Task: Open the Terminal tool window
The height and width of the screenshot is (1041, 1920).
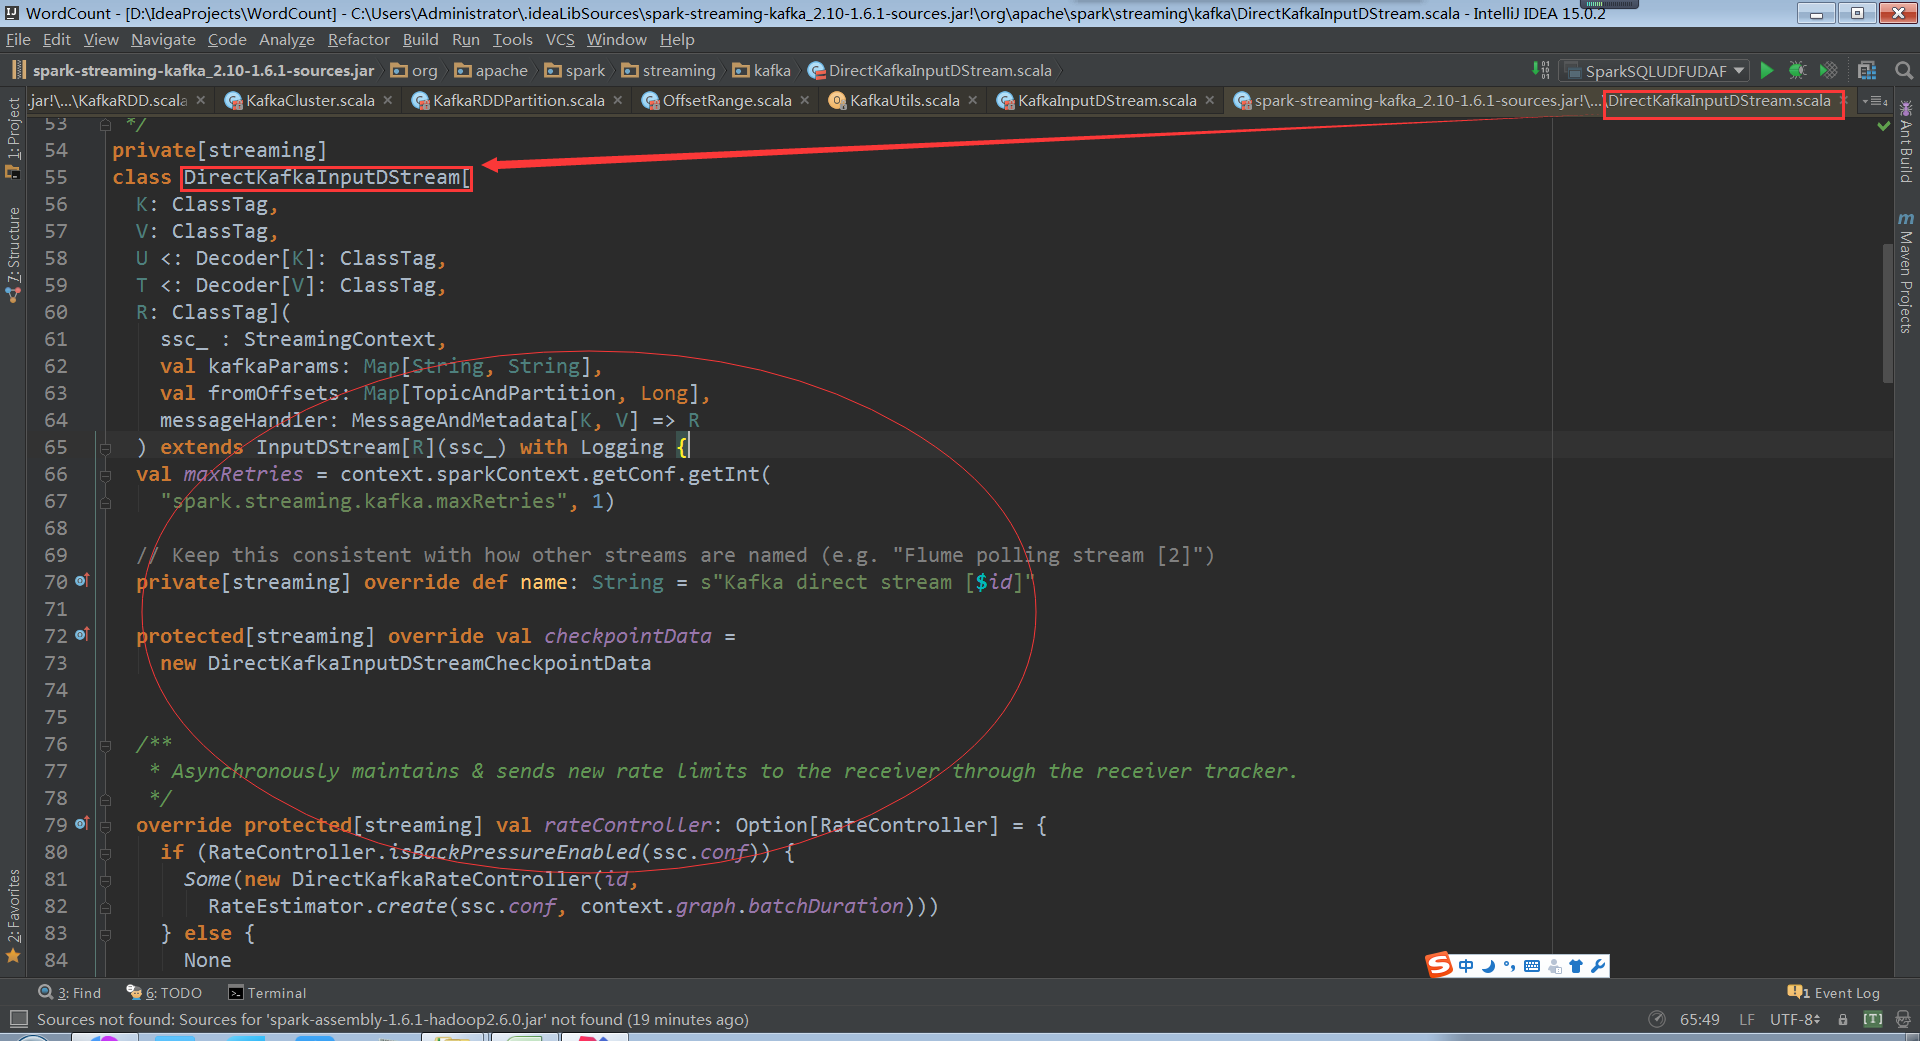Action: coord(267,992)
